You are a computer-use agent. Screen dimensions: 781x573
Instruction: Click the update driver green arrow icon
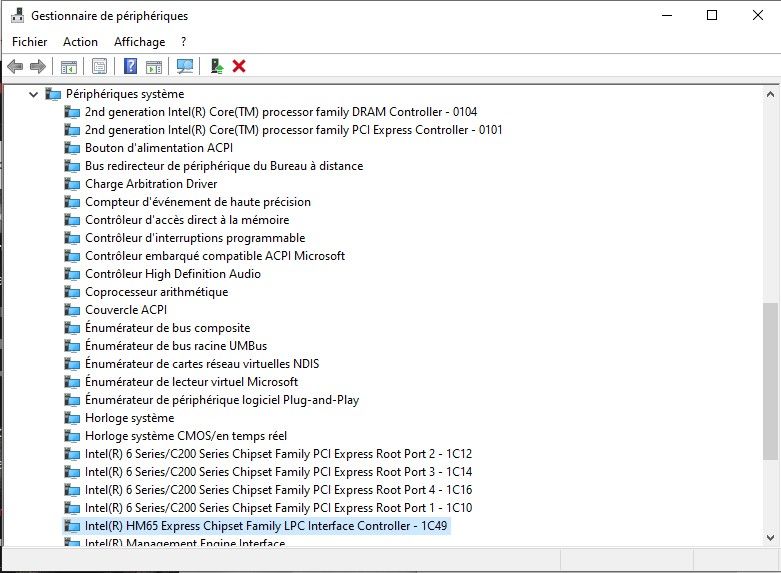click(x=216, y=66)
